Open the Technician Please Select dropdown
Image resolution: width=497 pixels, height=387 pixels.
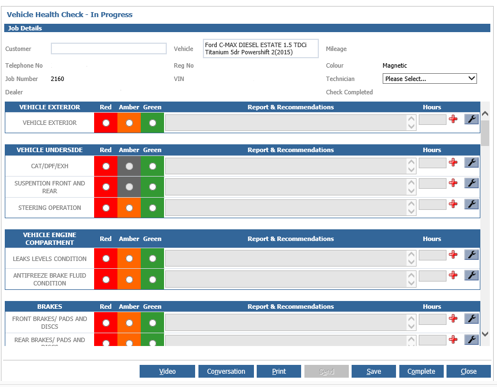(x=429, y=79)
